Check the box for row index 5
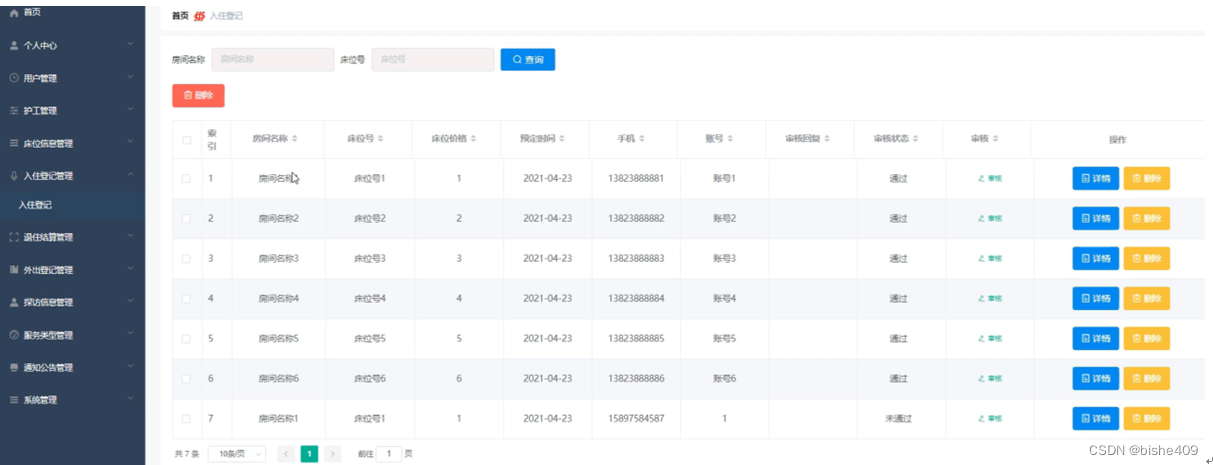This screenshot has height=465, width=1213. tap(186, 338)
